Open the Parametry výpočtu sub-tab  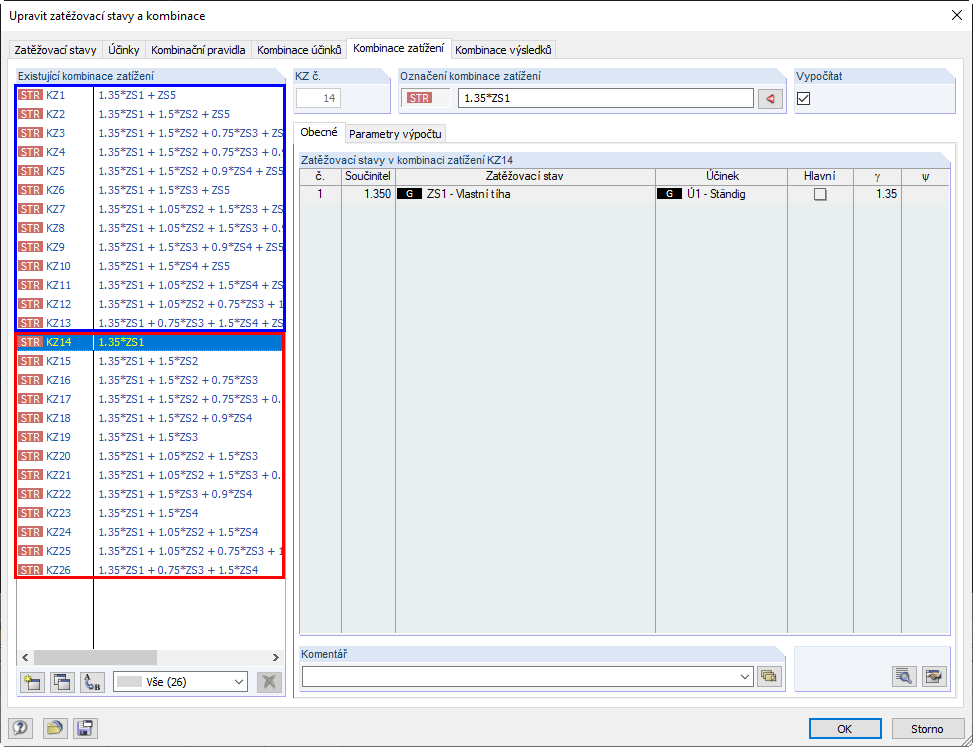[x=395, y=134]
